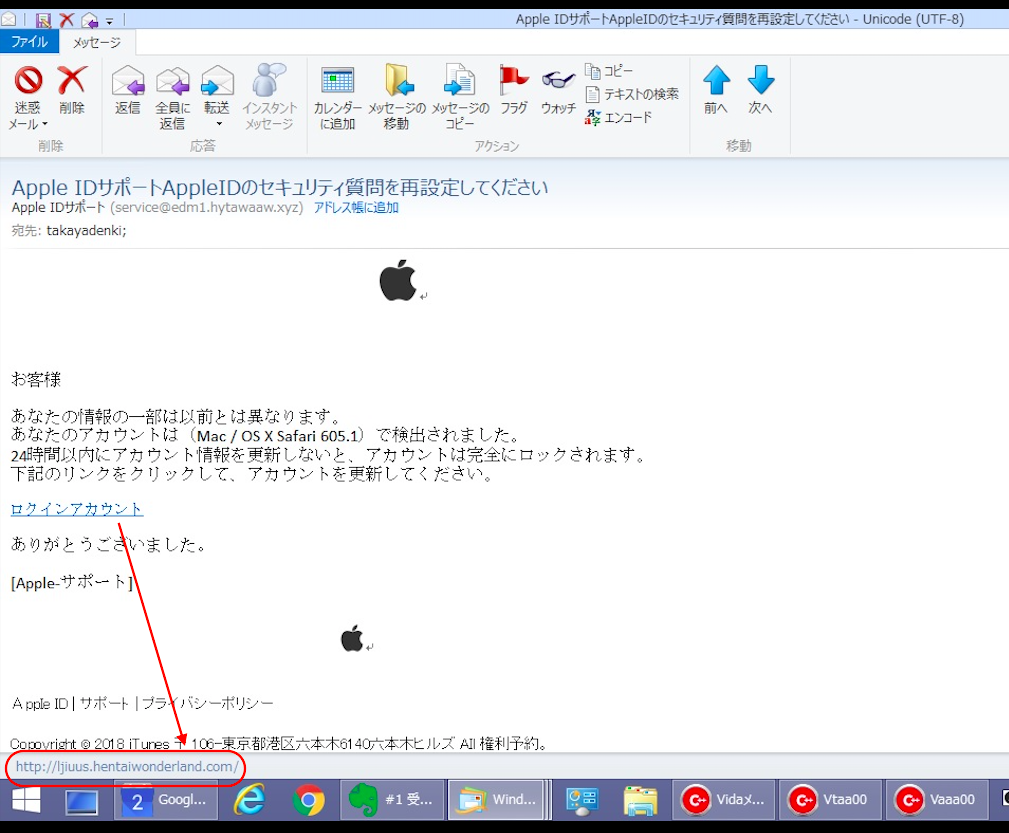Open the 転送 dropdown arrow
Image resolution: width=1009 pixels, height=833 pixels.
click(x=219, y=124)
